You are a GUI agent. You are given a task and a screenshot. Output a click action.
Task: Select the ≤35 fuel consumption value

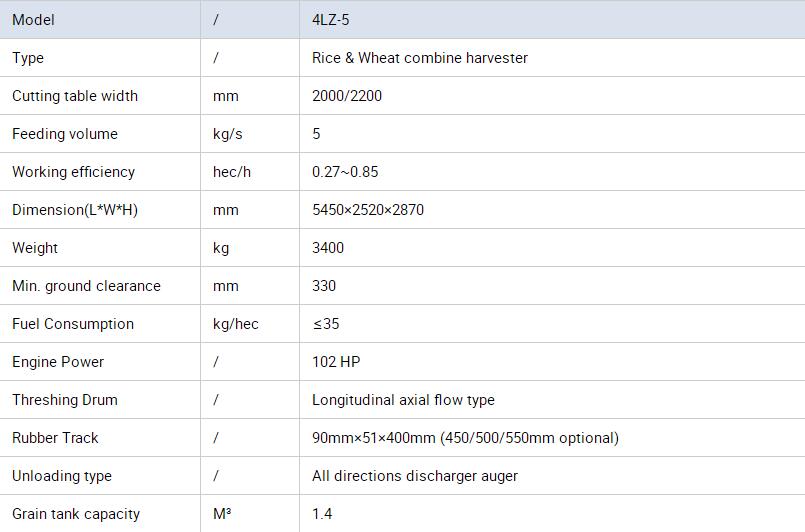(x=326, y=324)
